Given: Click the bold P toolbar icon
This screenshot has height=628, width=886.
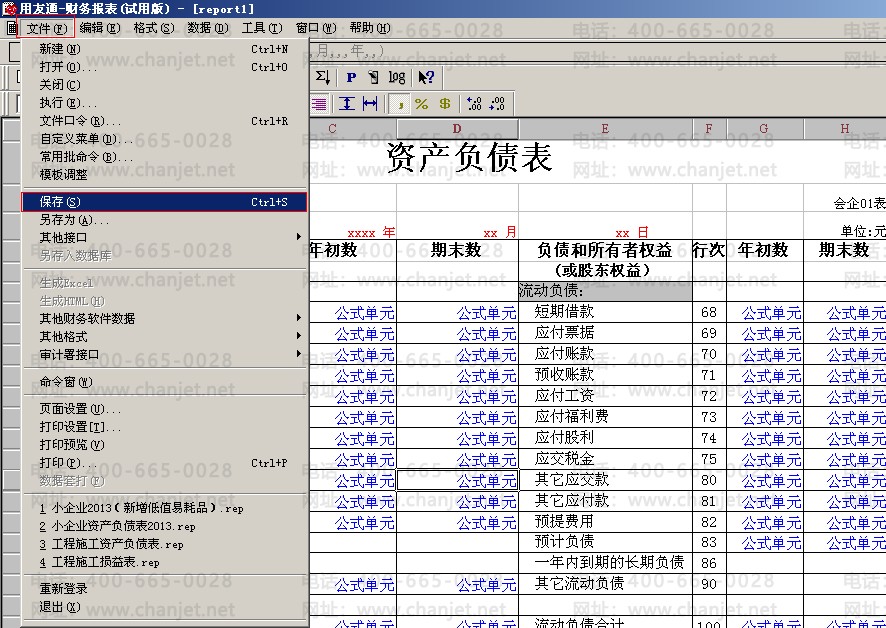Looking at the screenshot, I should [x=351, y=77].
